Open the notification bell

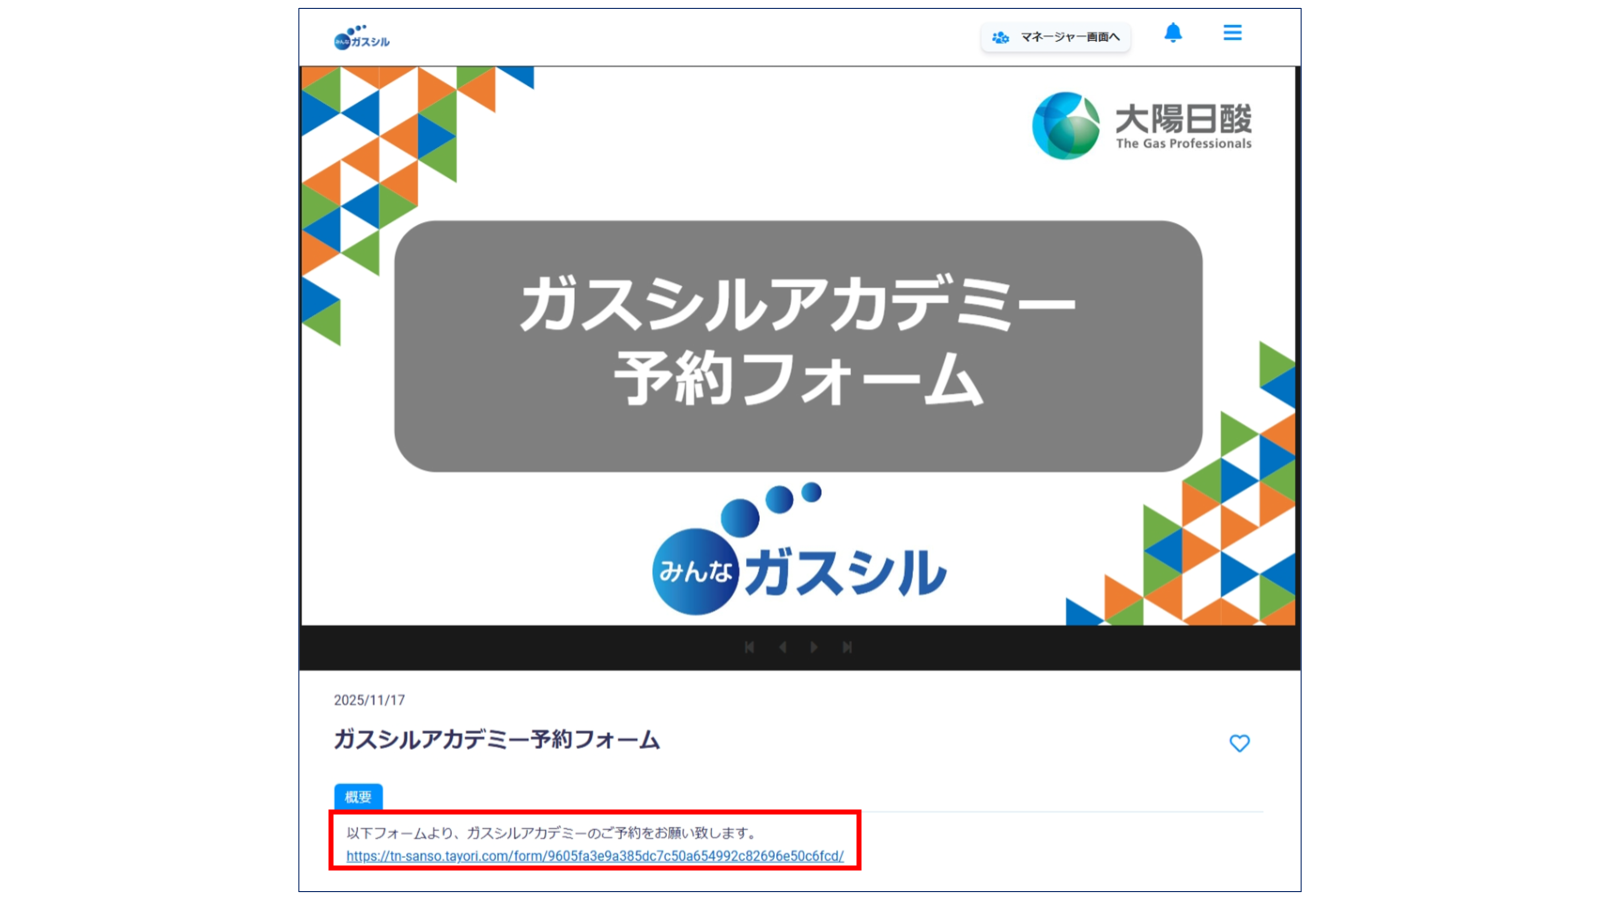[1173, 33]
